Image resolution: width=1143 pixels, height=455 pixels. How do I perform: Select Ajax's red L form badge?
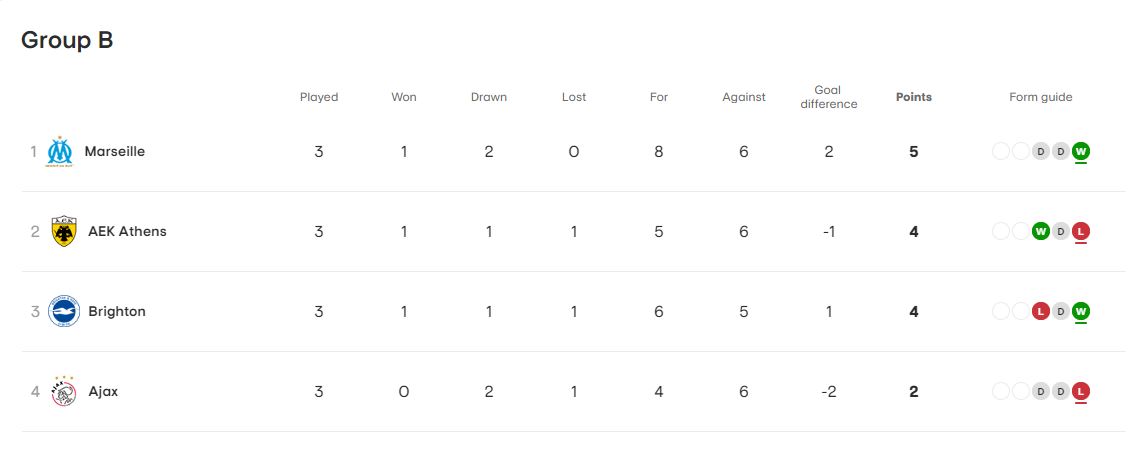[1080, 392]
